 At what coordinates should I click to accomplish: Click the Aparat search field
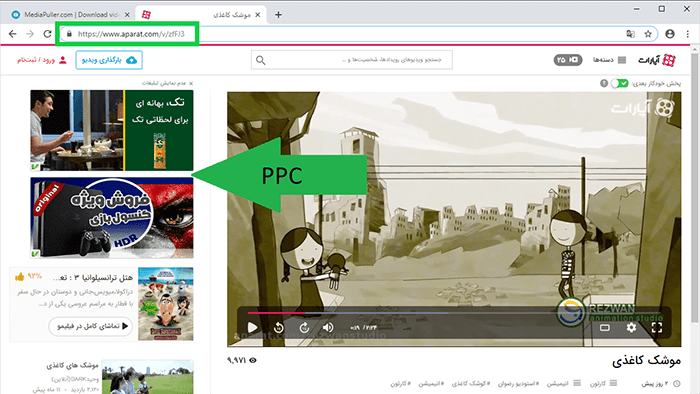coord(352,60)
